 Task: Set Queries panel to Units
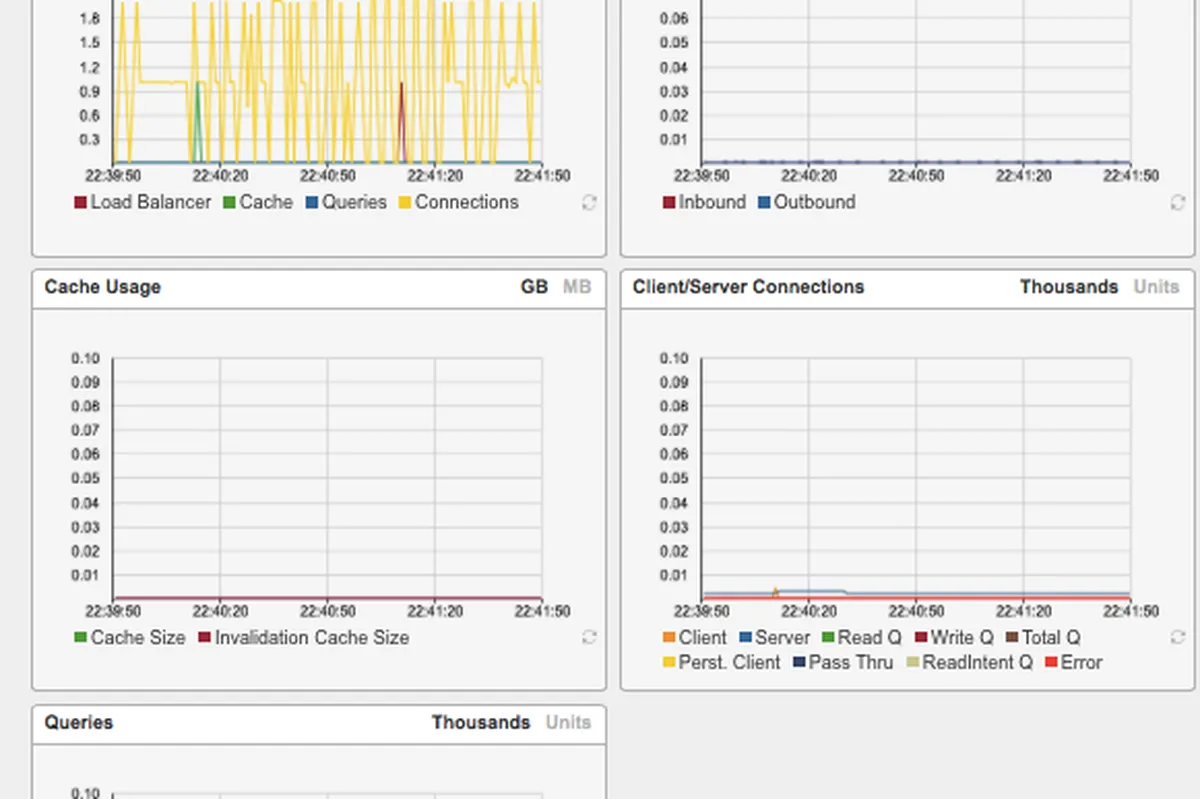(x=568, y=722)
